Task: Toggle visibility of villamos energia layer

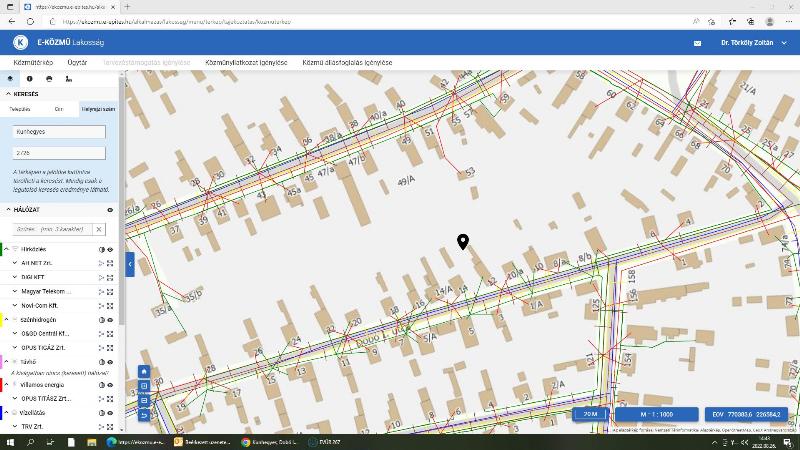Action: click(110, 385)
